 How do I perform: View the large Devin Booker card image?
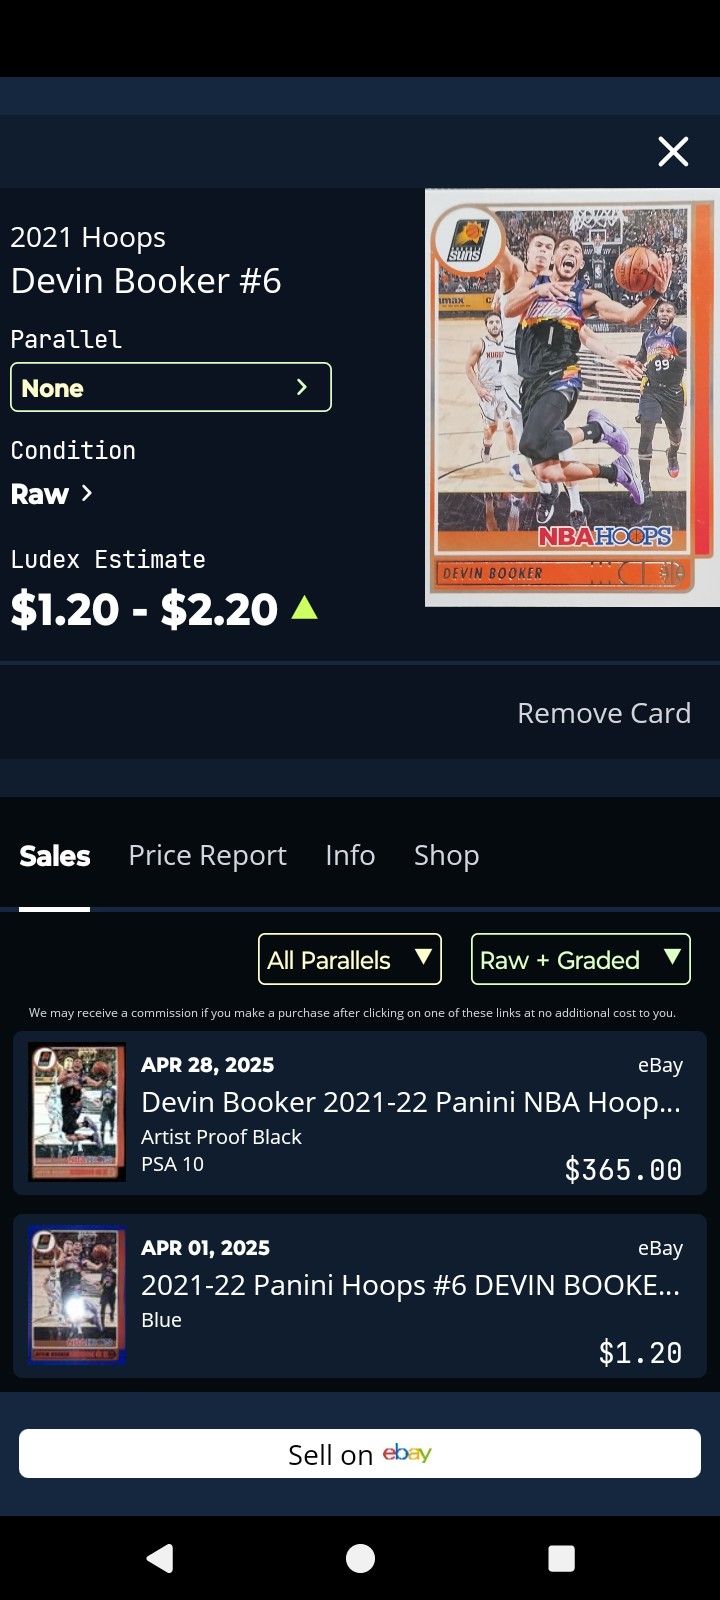click(572, 397)
